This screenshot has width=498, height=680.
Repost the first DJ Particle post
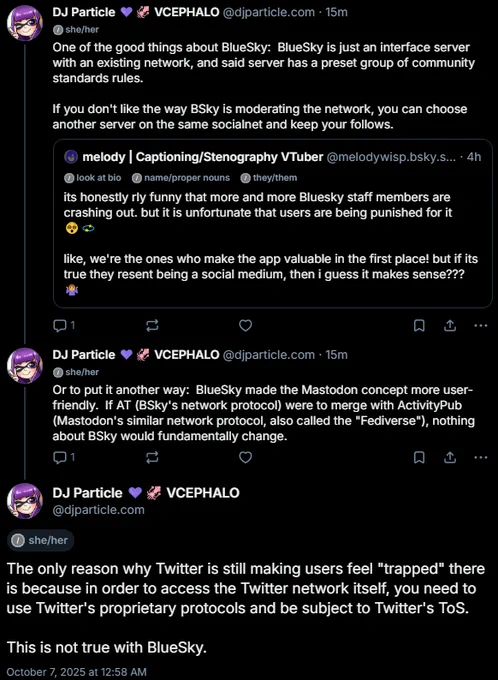click(x=152, y=326)
